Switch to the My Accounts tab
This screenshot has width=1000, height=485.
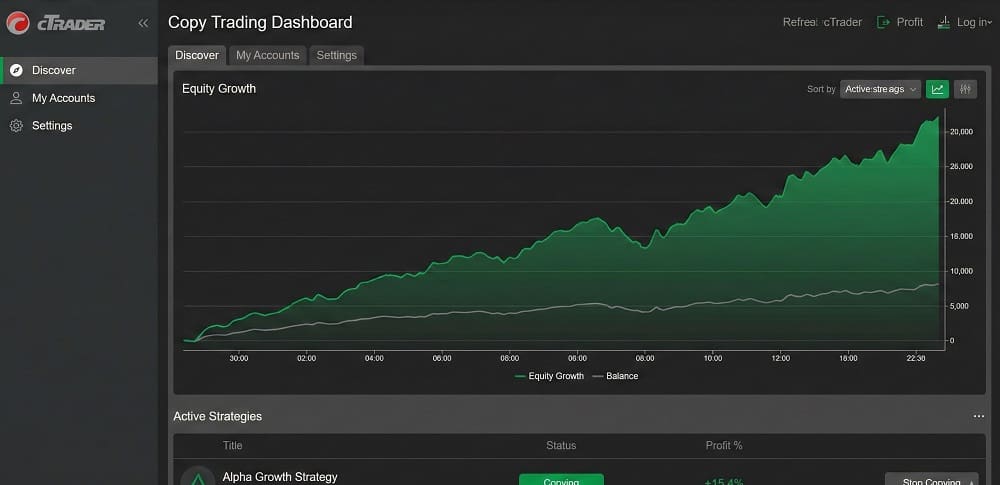[267, 55]
